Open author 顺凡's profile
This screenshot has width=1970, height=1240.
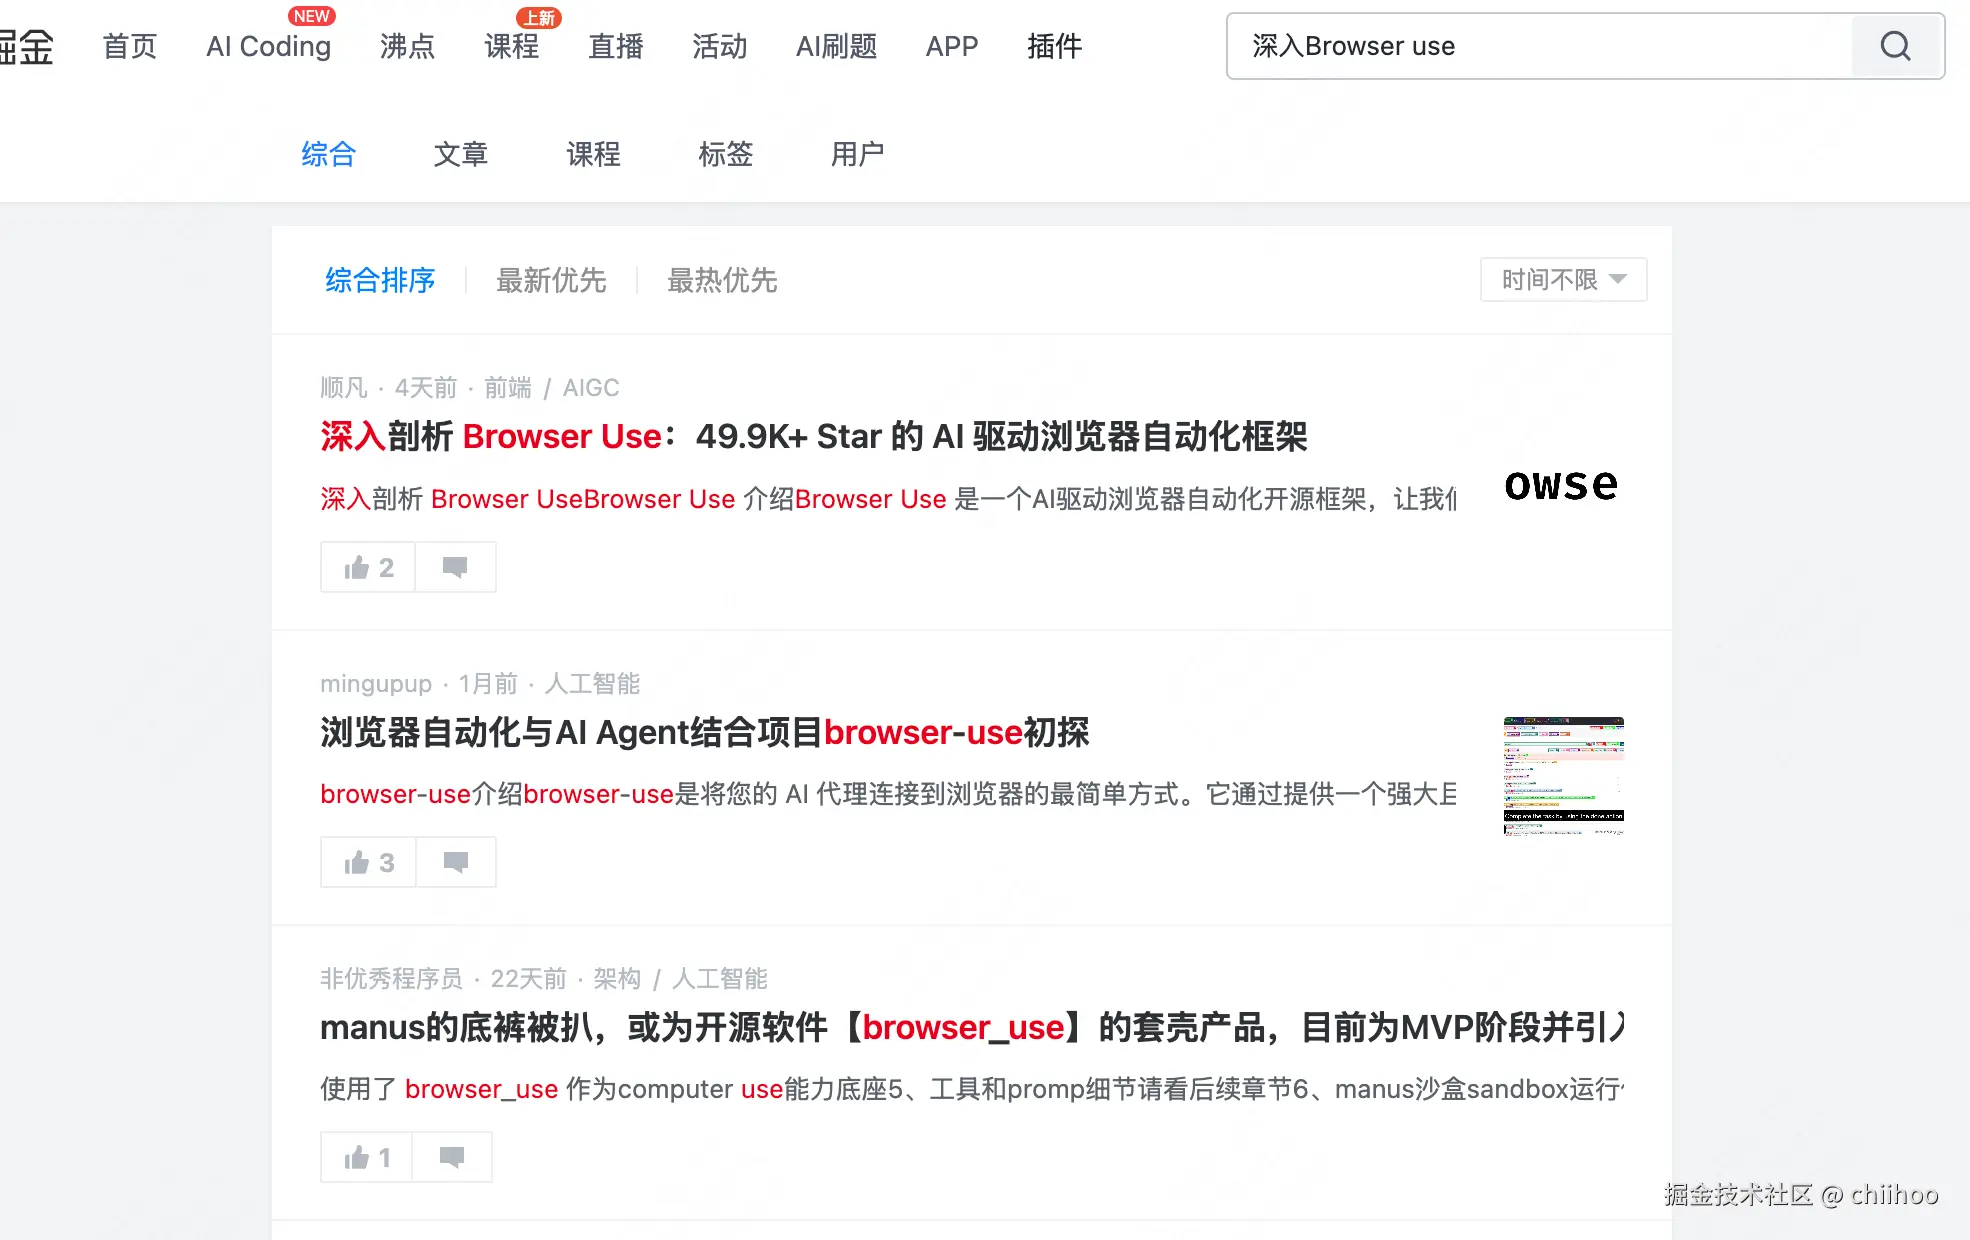pos(343,388)
